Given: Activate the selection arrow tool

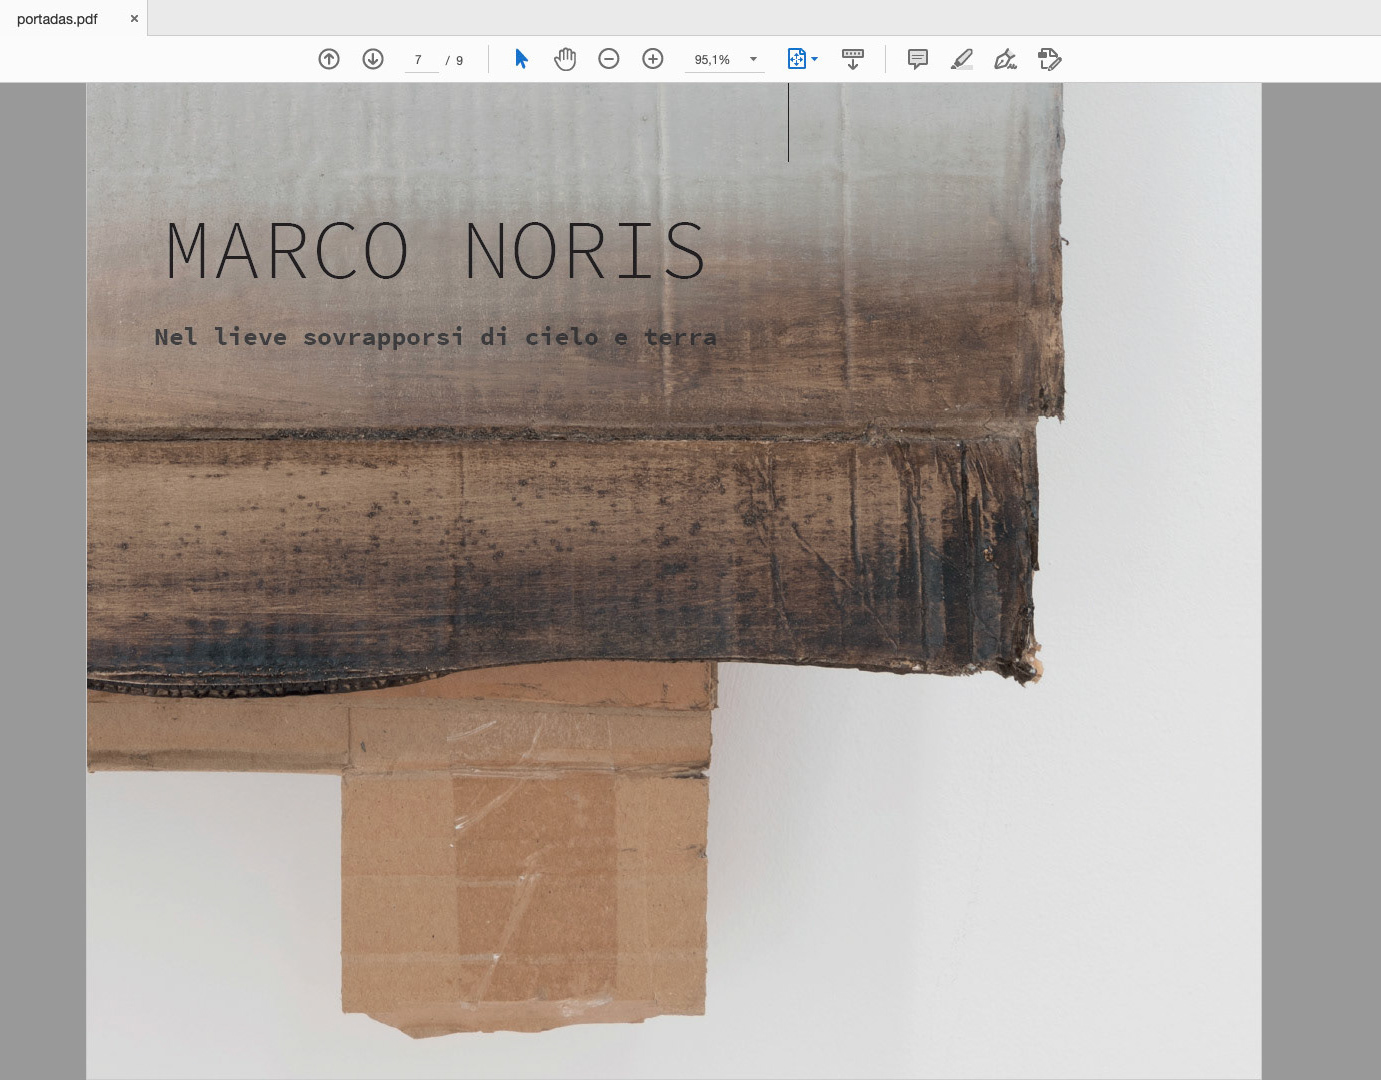Looking at the screenshot, I should tap(521, 59).
